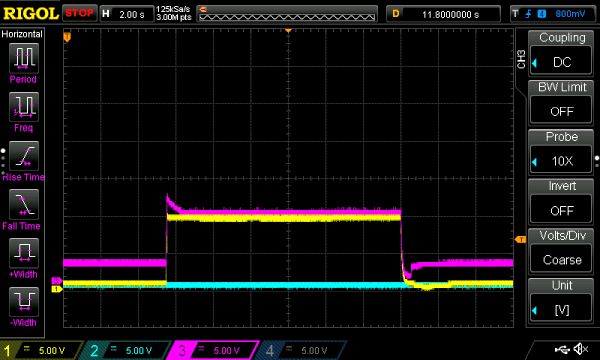The width and height of the screenshot is (600, 360).
Task: Click the waveform memory position bar
Action: (287, 14)
